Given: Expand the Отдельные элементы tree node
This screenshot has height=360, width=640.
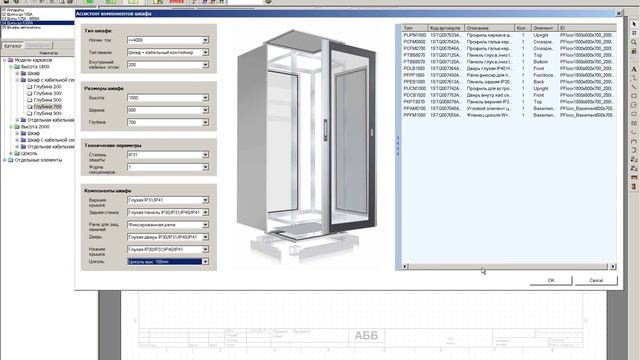Looking at the screenshot, I should pyautogui.click(x=4, y=160).
